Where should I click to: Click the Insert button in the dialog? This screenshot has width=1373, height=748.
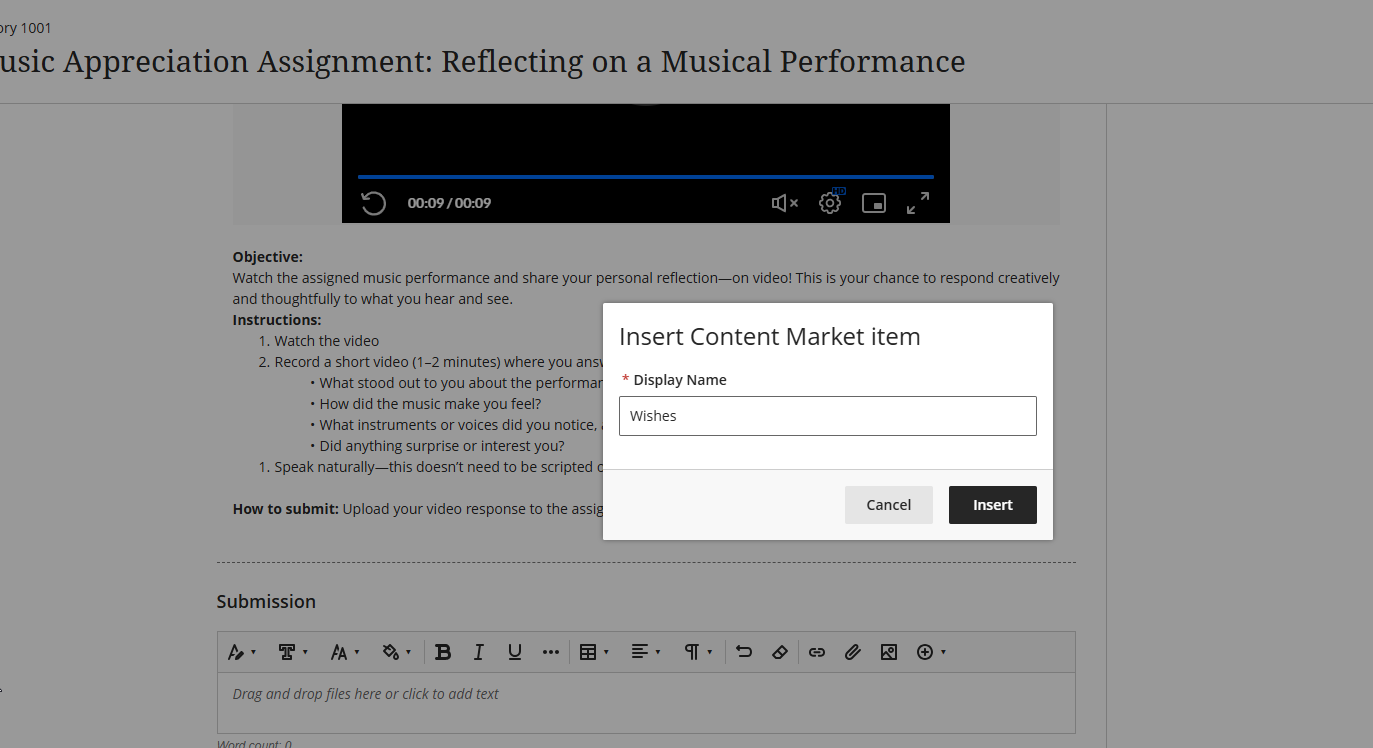point(992,505)
